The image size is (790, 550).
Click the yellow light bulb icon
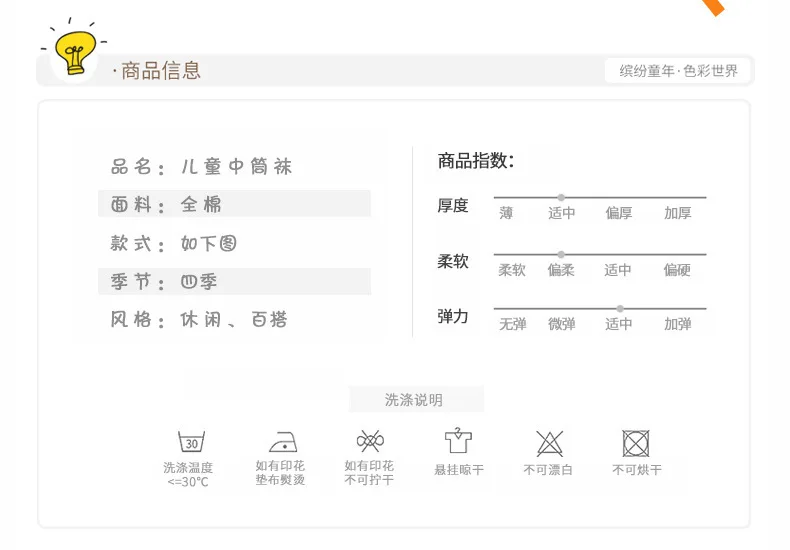[75, 52]
